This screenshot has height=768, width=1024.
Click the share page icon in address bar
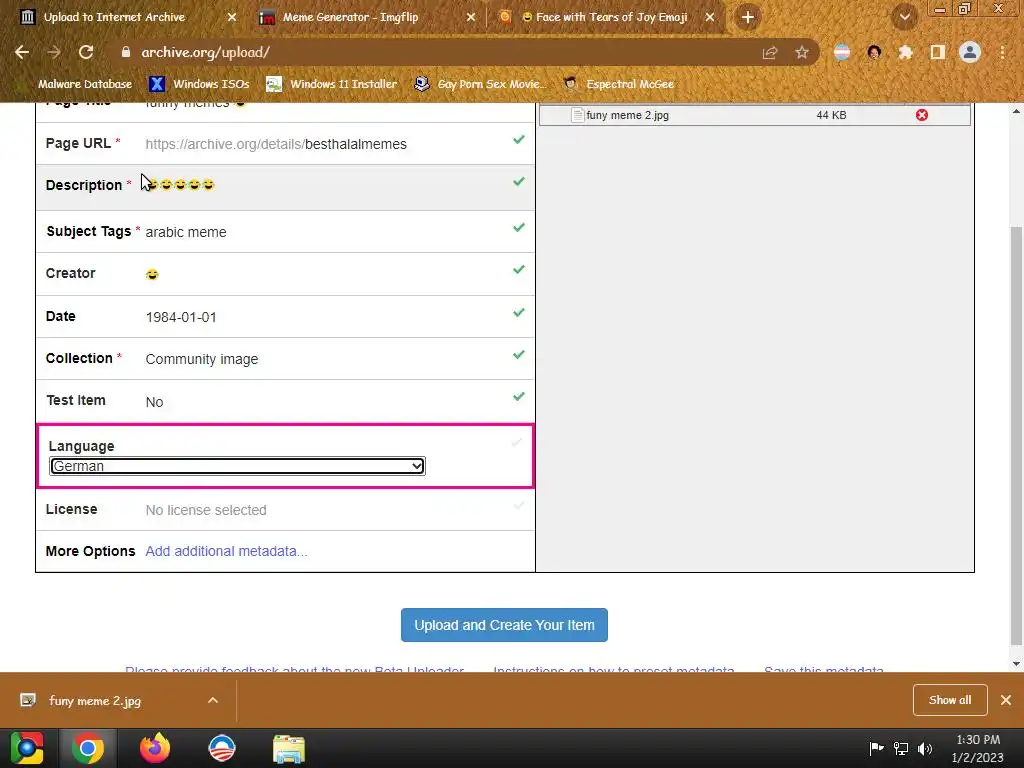point(770,52)
